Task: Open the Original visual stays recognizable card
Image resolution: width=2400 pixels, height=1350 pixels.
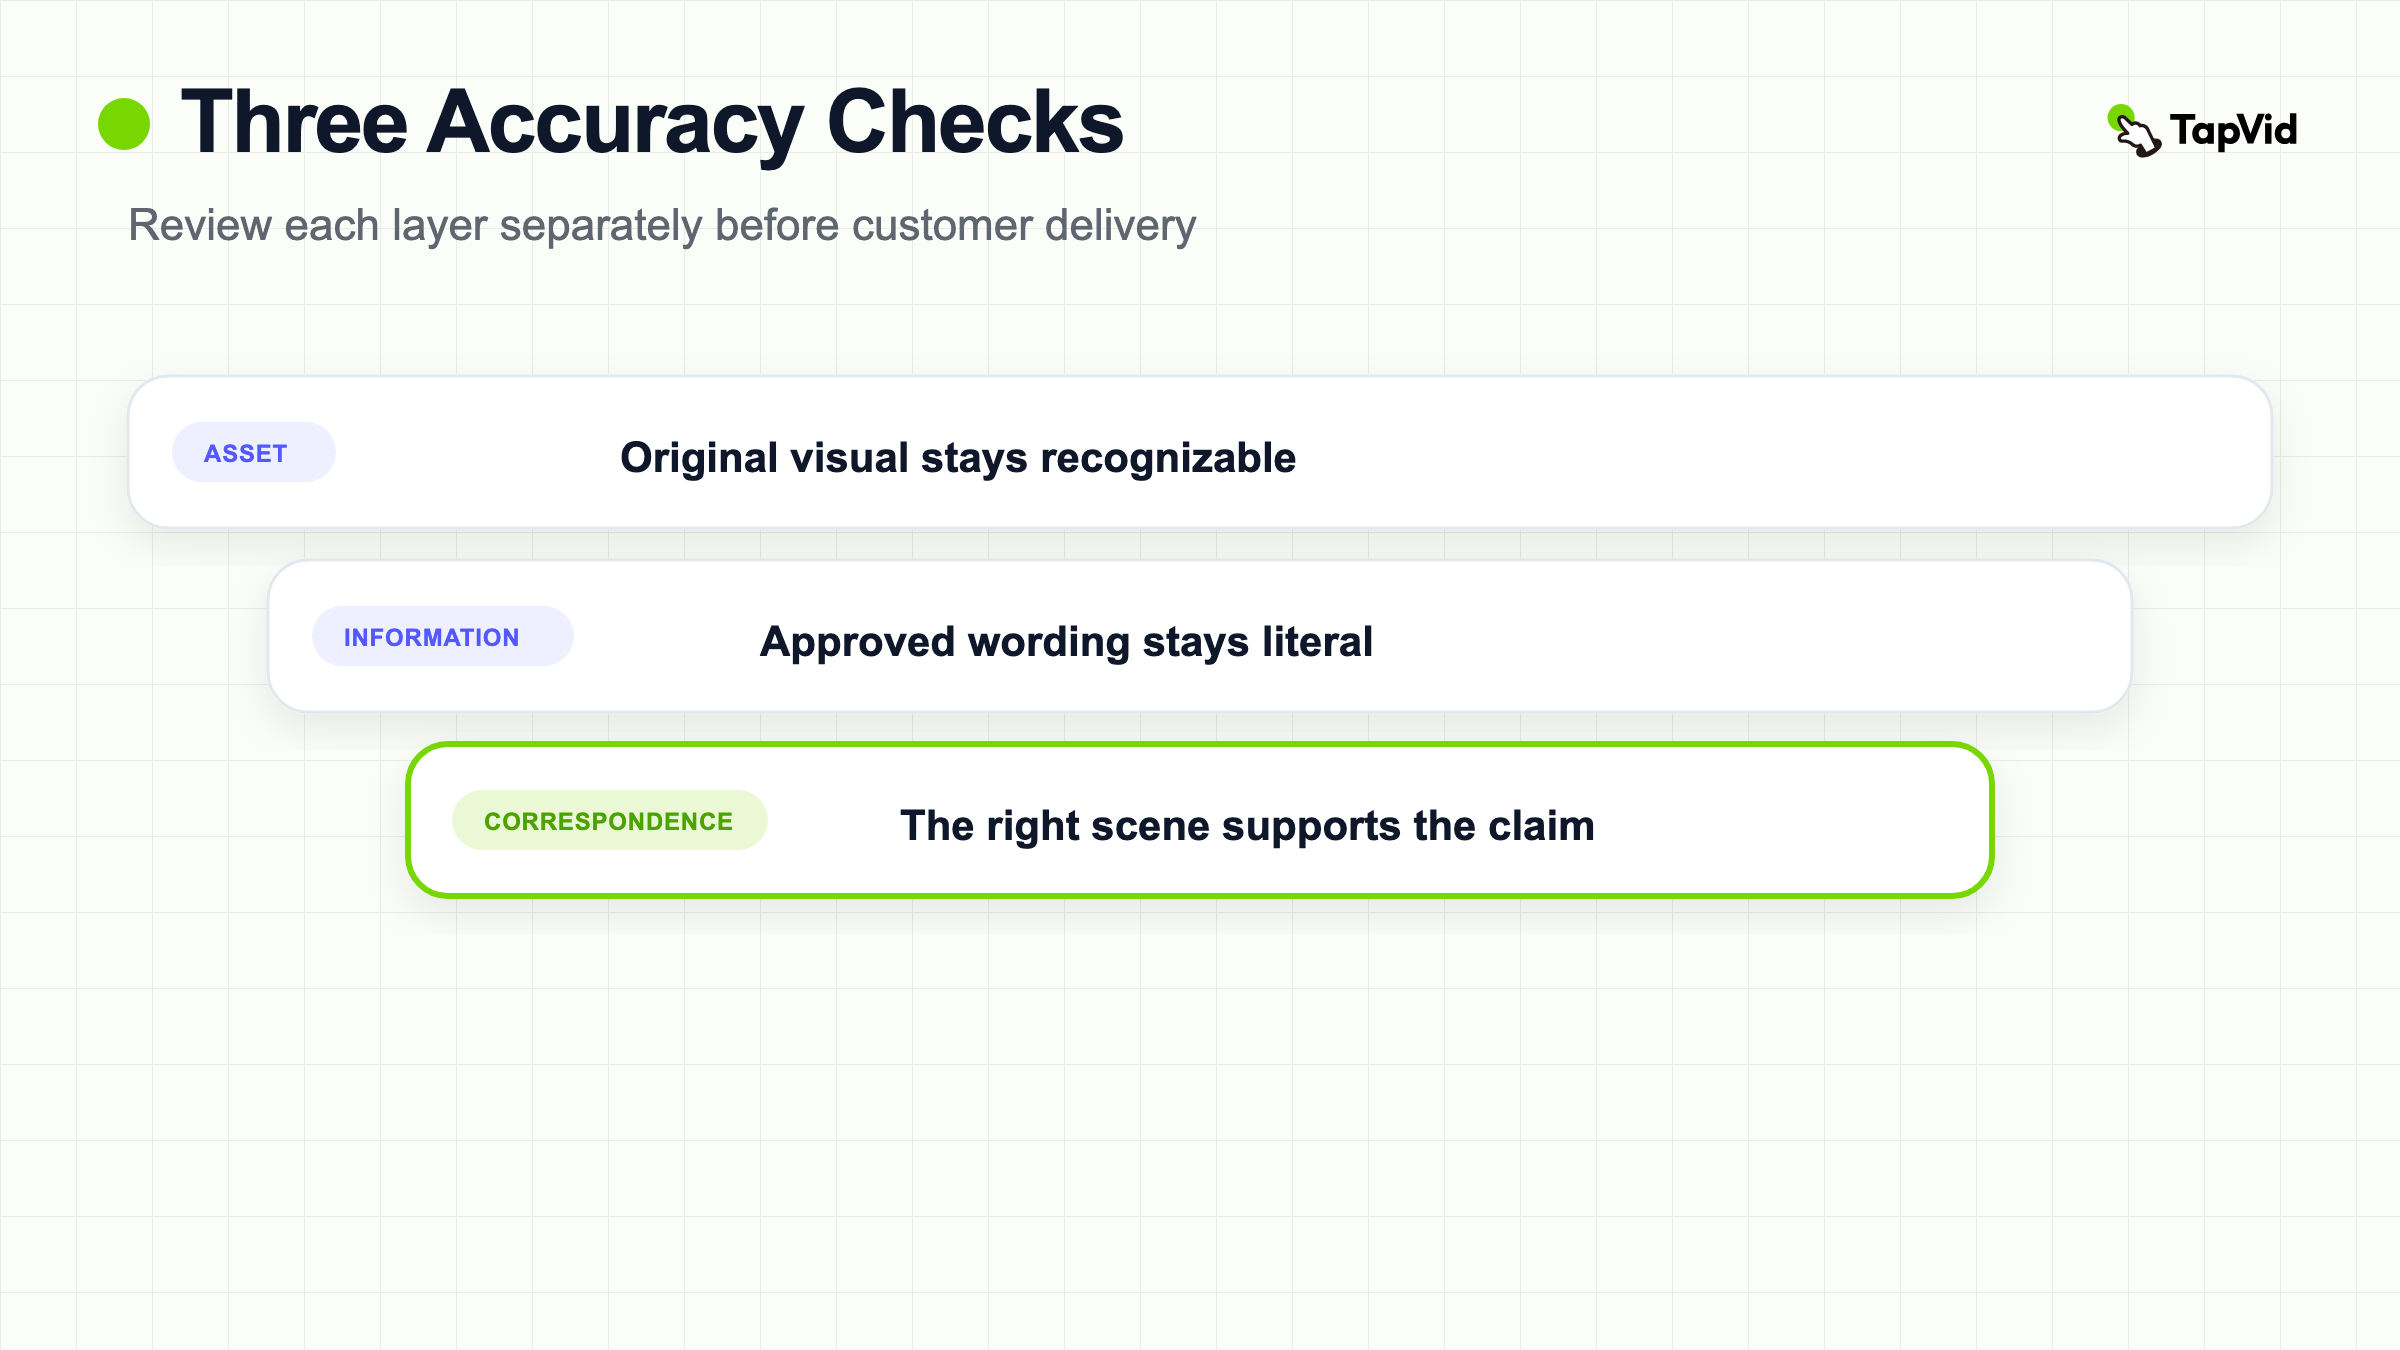Action: [1200, 452]
